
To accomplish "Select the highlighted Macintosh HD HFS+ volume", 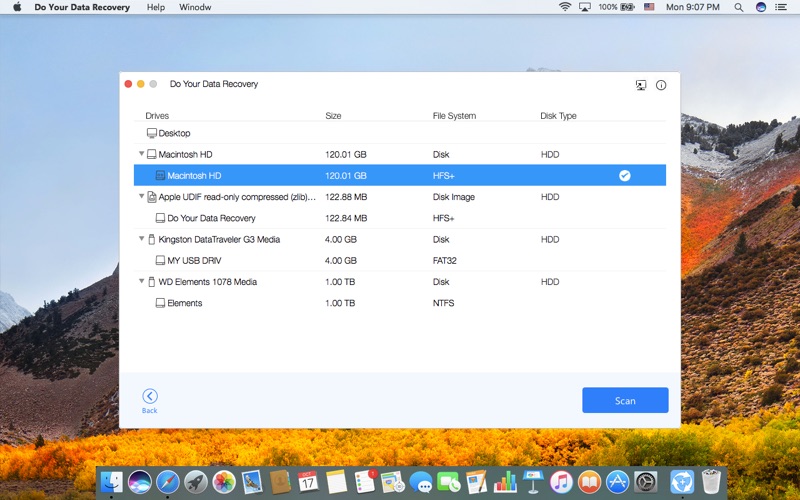I will point(399,176).
